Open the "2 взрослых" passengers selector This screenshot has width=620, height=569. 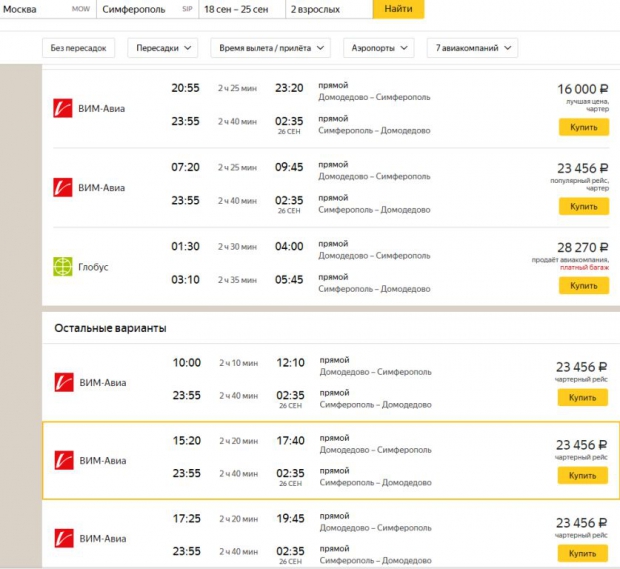click(326, 9)
